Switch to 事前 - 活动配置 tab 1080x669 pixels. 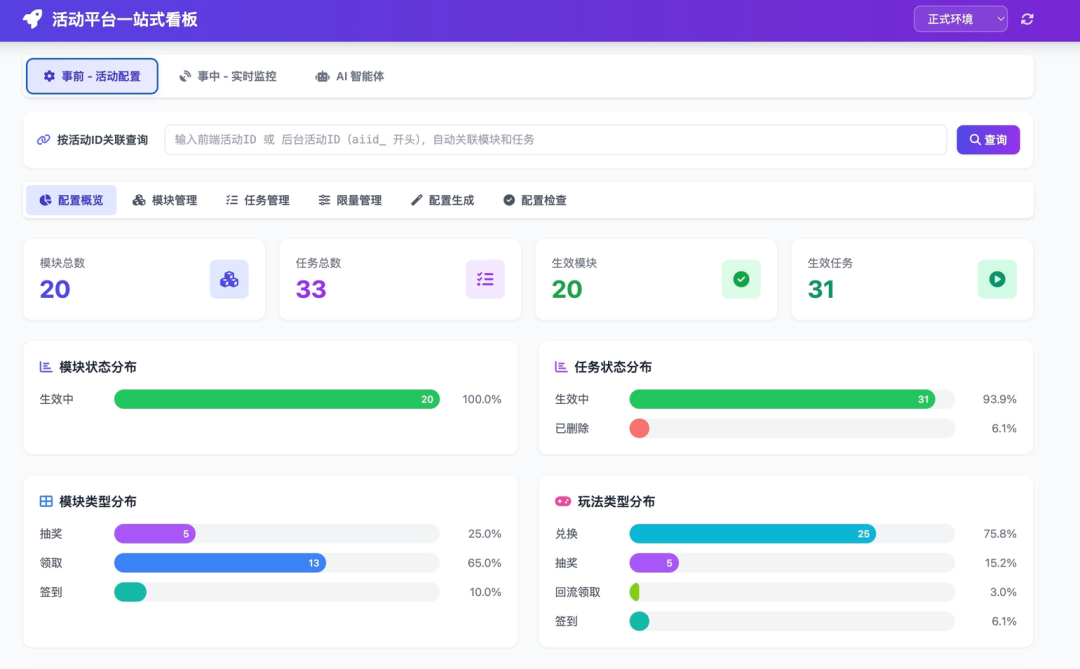pos(92,76)
